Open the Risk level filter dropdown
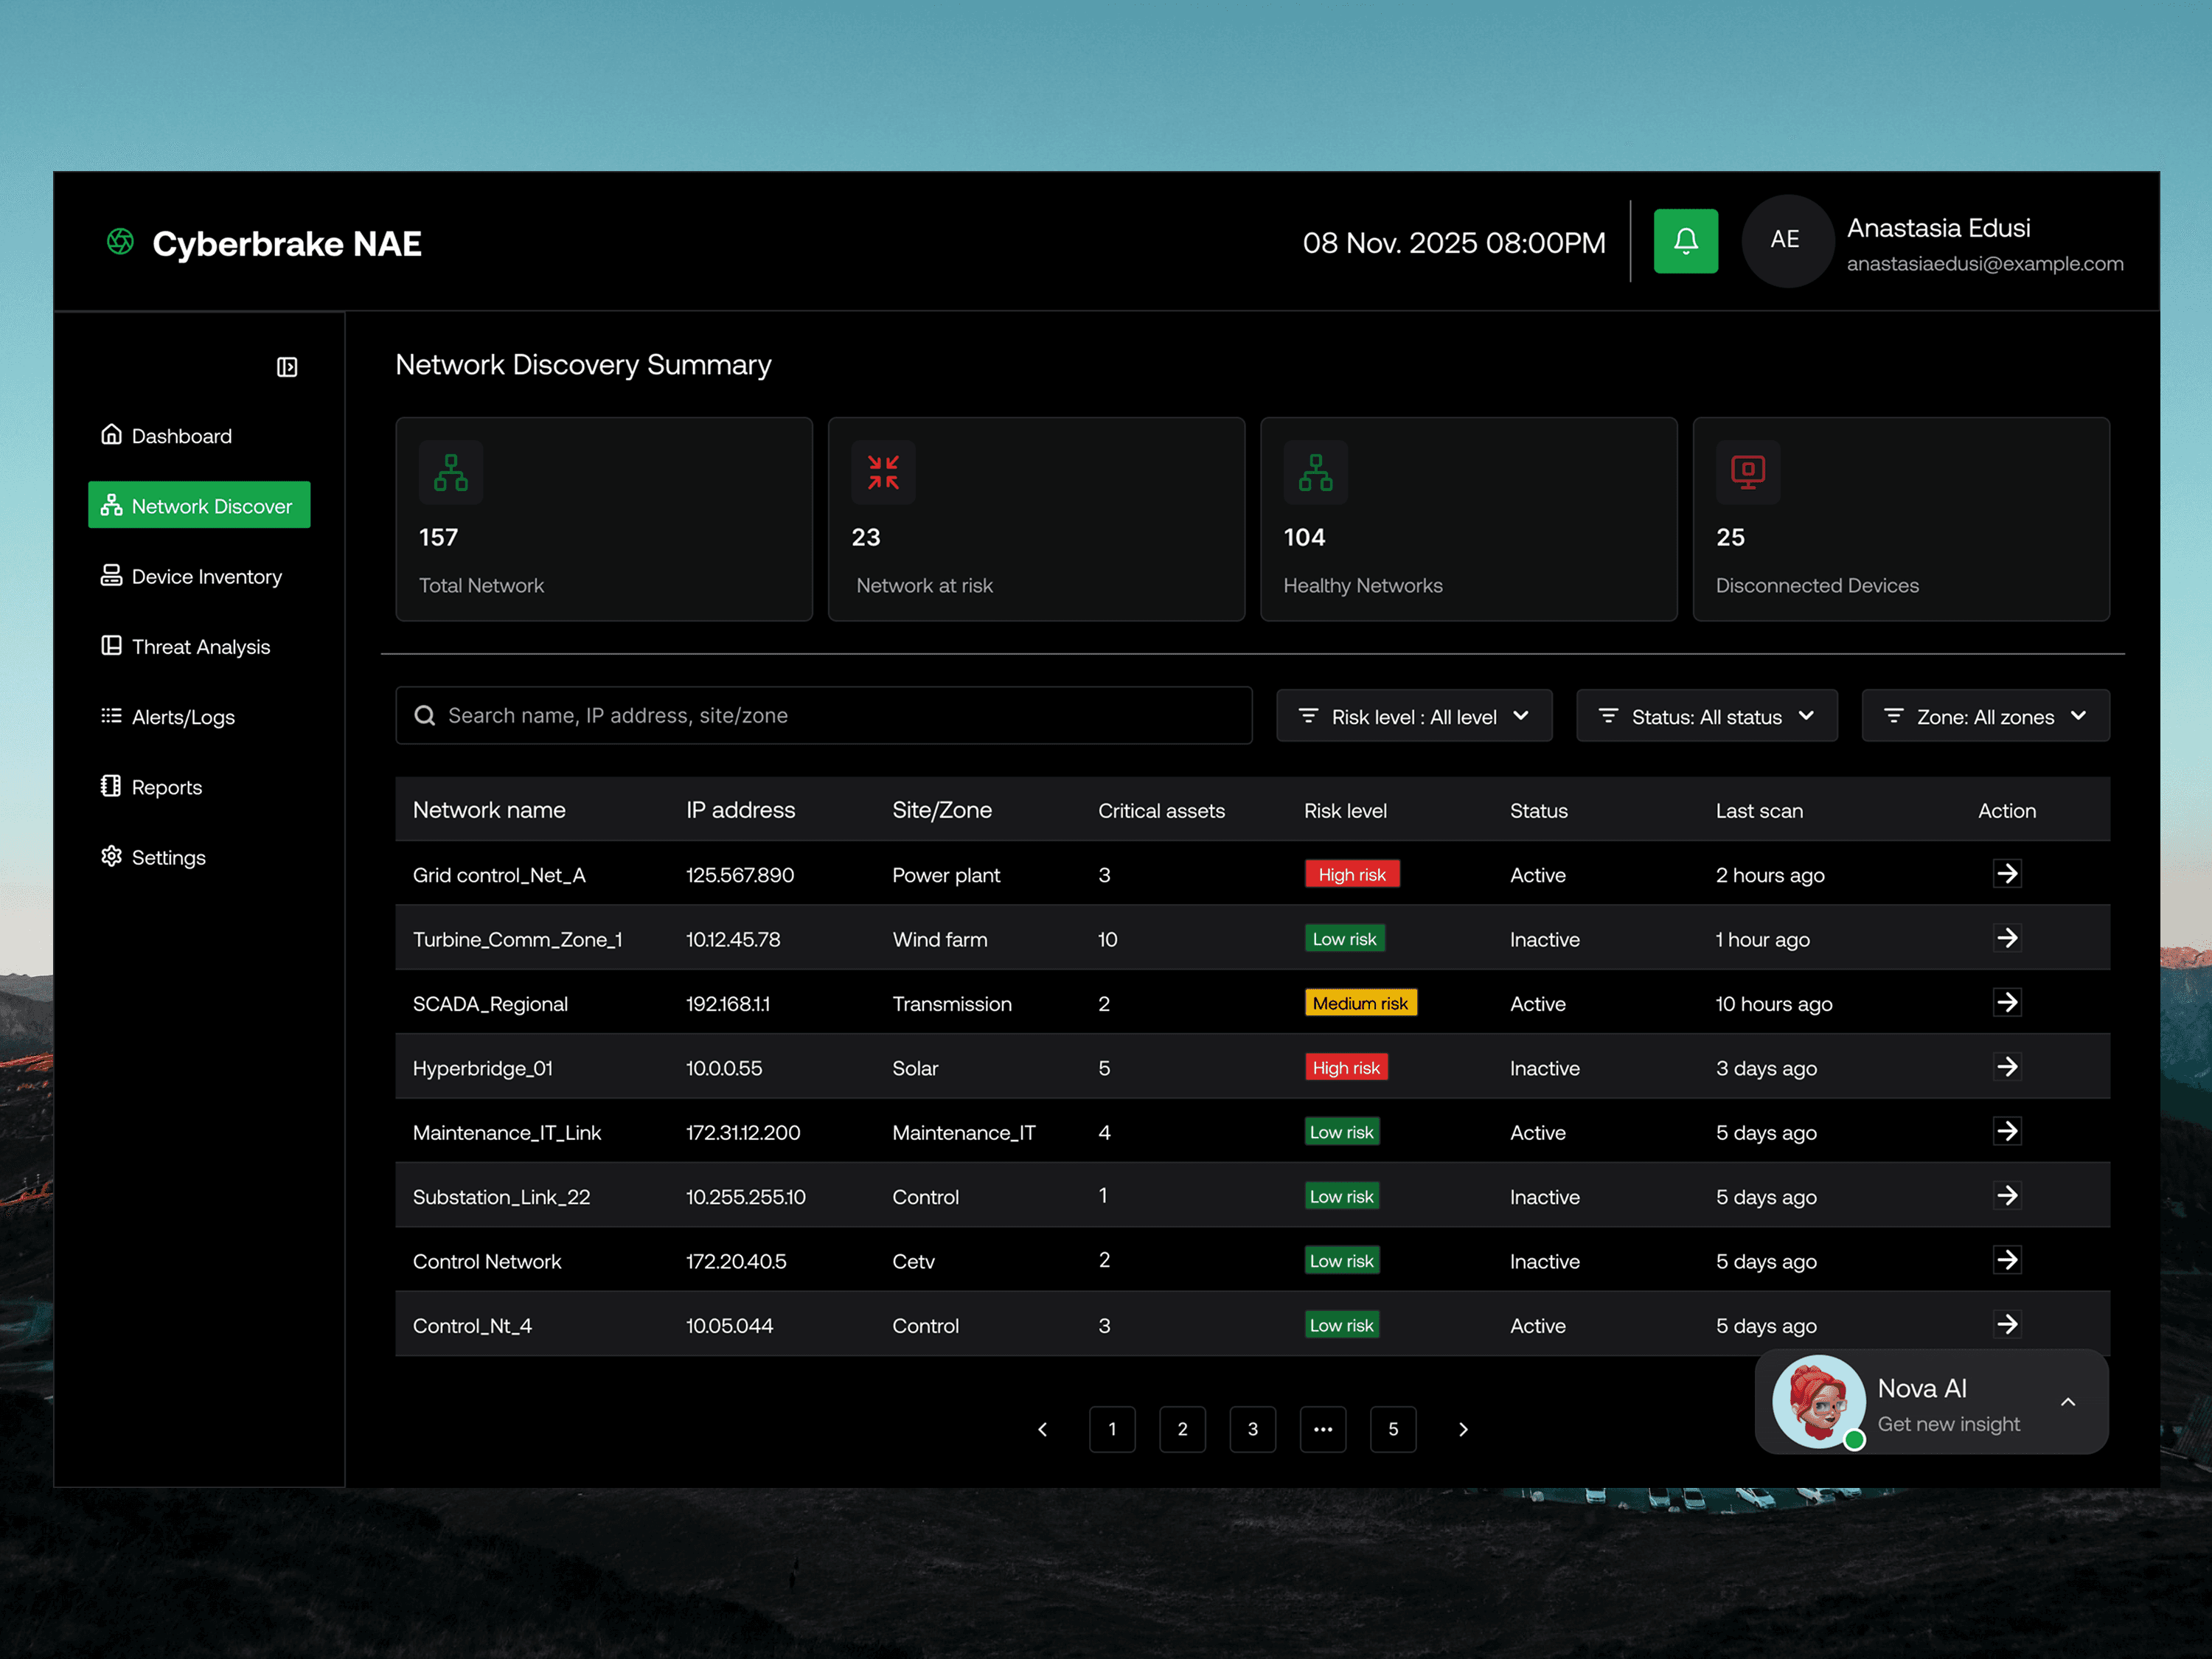 [1413, 716]
